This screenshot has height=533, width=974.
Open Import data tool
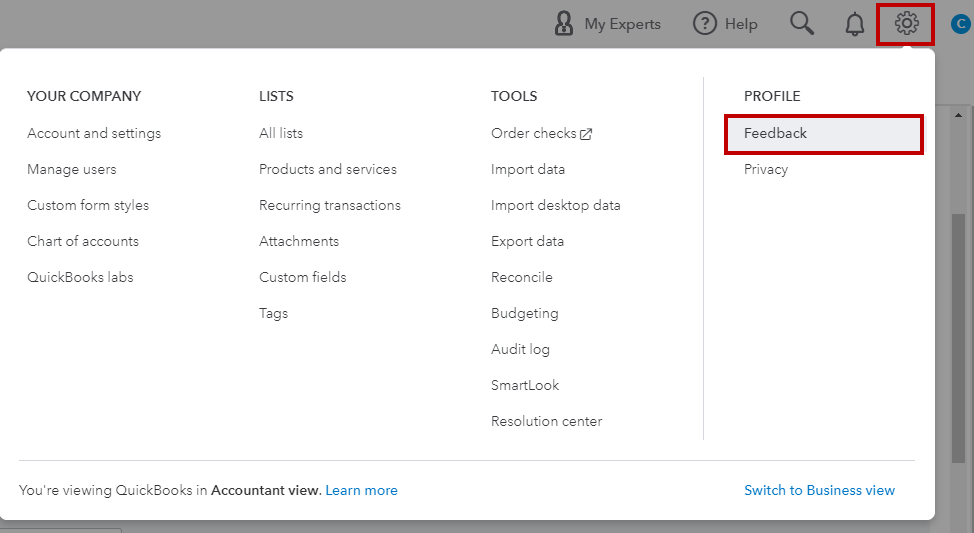tap(528, 169)
